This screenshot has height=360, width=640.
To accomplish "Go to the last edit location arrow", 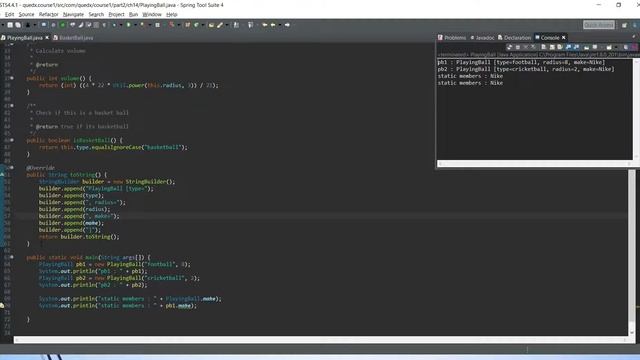I will click(x=264, y=25).
